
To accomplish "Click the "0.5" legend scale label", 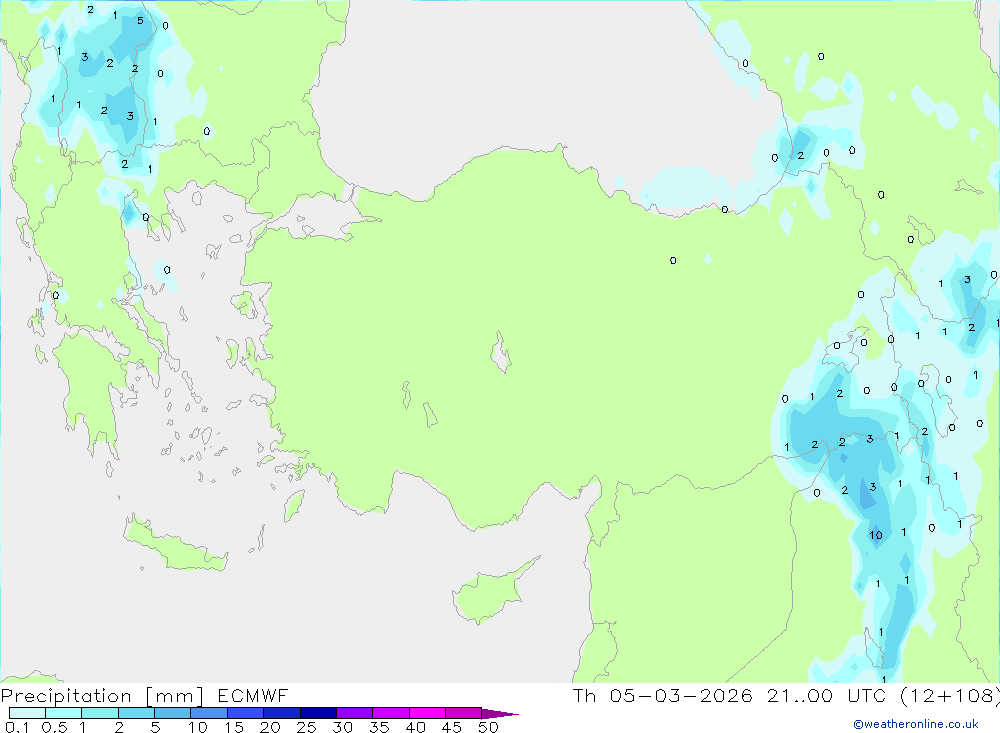I will click(54, 727).
